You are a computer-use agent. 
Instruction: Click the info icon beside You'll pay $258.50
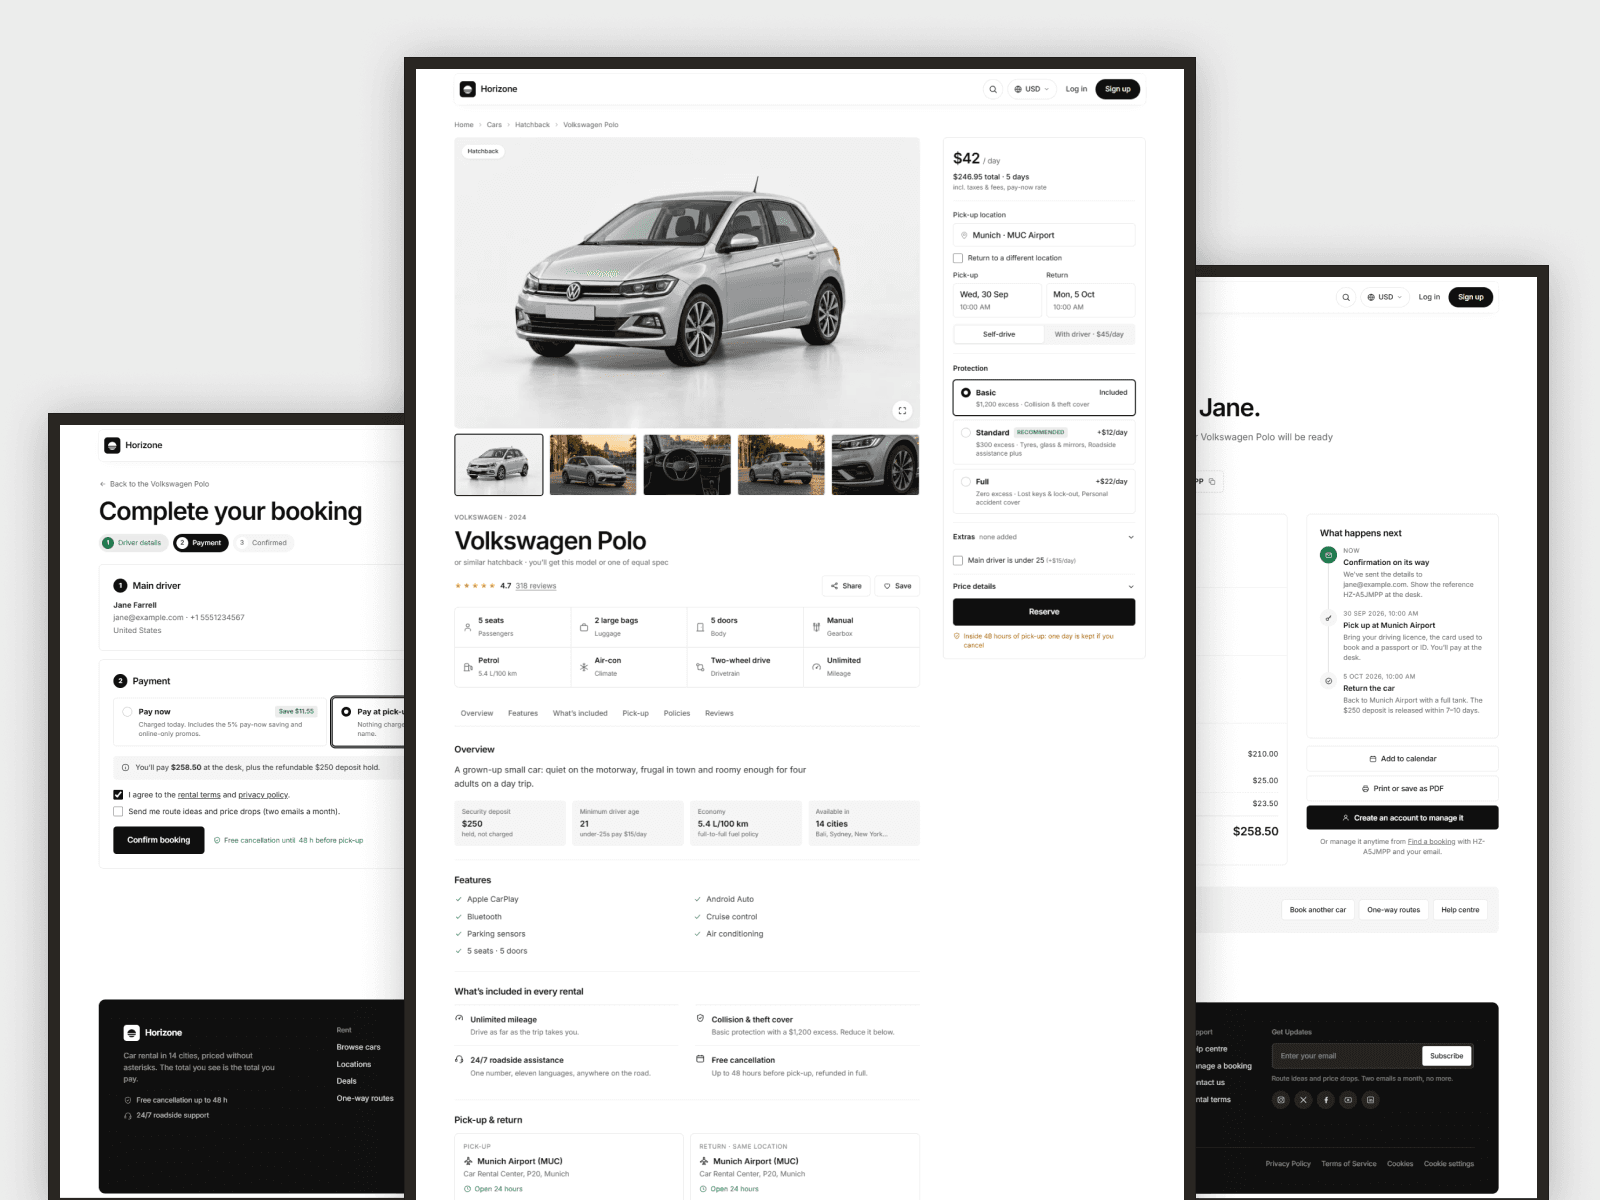point(125,768)
